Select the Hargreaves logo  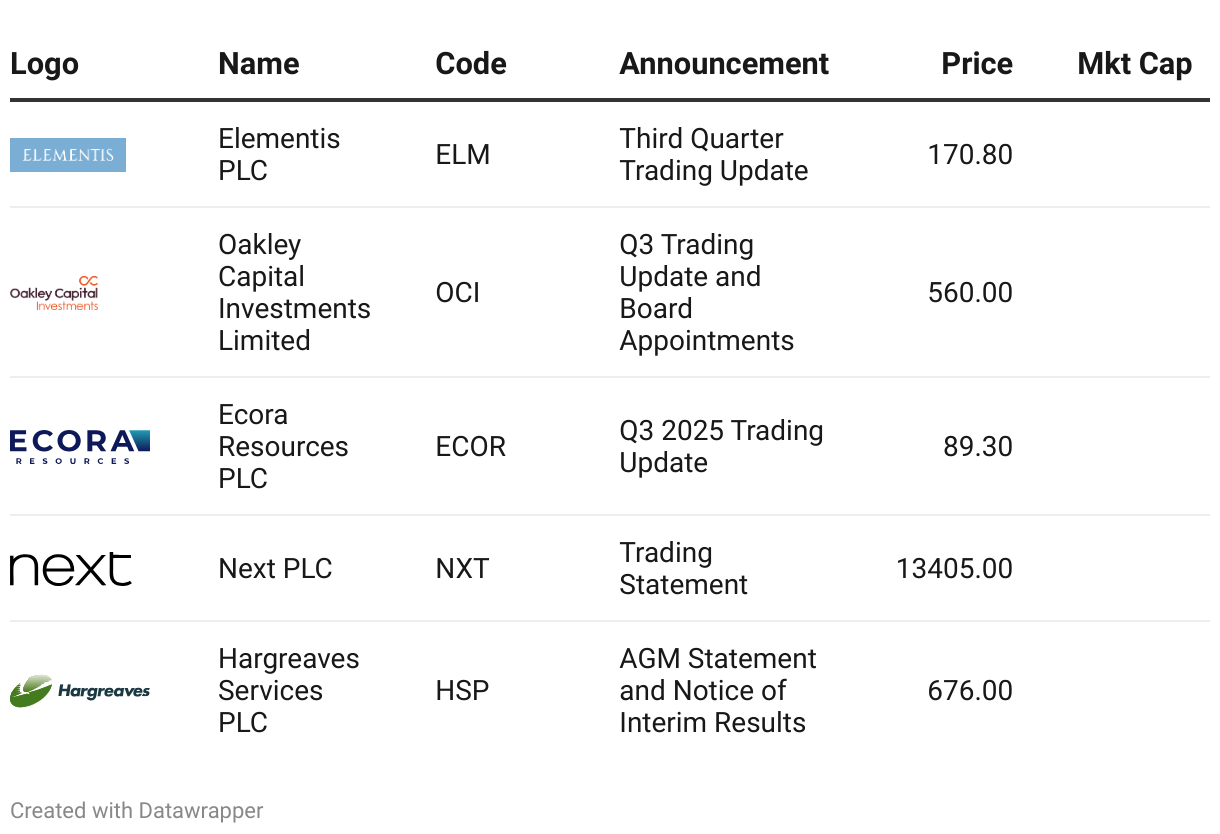[80, 691]
